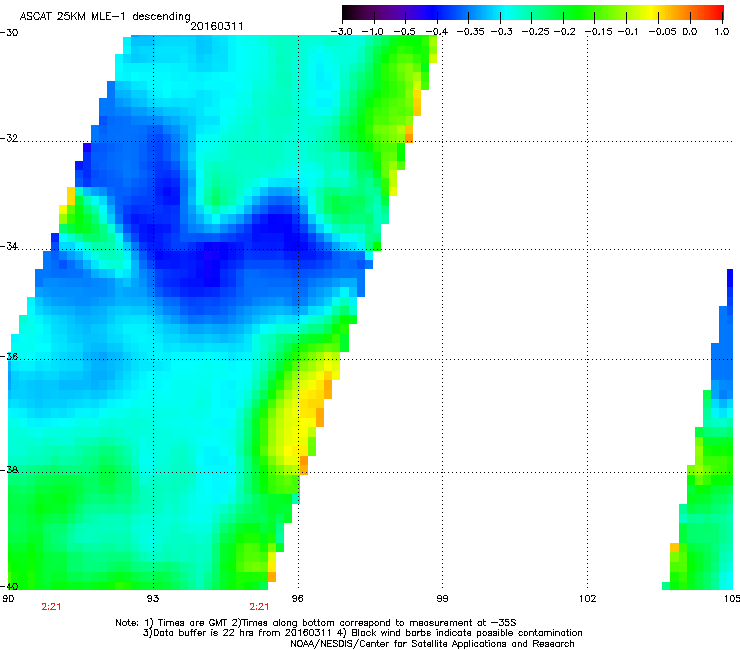
Task: Click the -36 latitude axis label
Action: coord(9,356)
